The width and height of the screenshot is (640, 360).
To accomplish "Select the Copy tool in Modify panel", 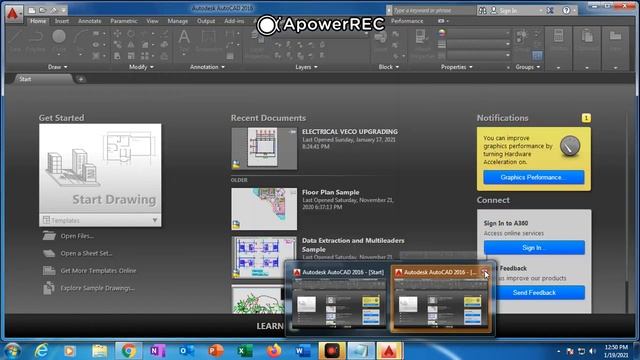I will [x=117, y=44].
